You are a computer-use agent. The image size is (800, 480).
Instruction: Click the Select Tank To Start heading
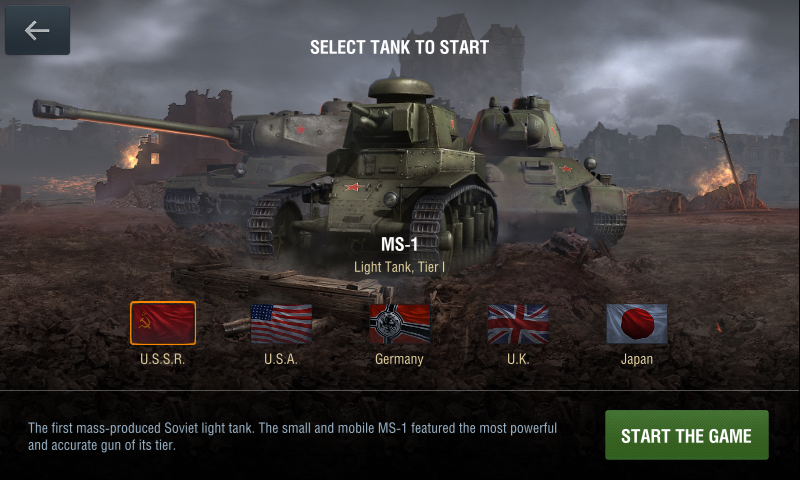[399, 47]
